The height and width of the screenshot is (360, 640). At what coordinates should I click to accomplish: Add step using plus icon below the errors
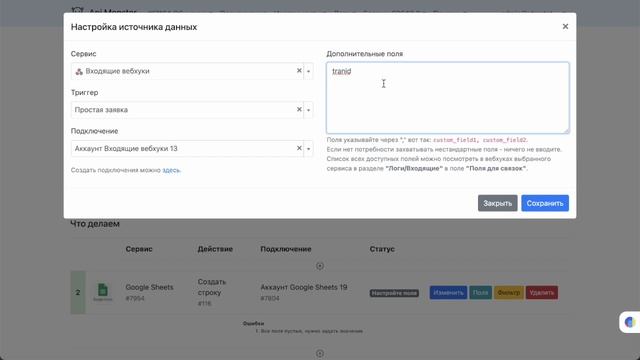tap(320, 353)
